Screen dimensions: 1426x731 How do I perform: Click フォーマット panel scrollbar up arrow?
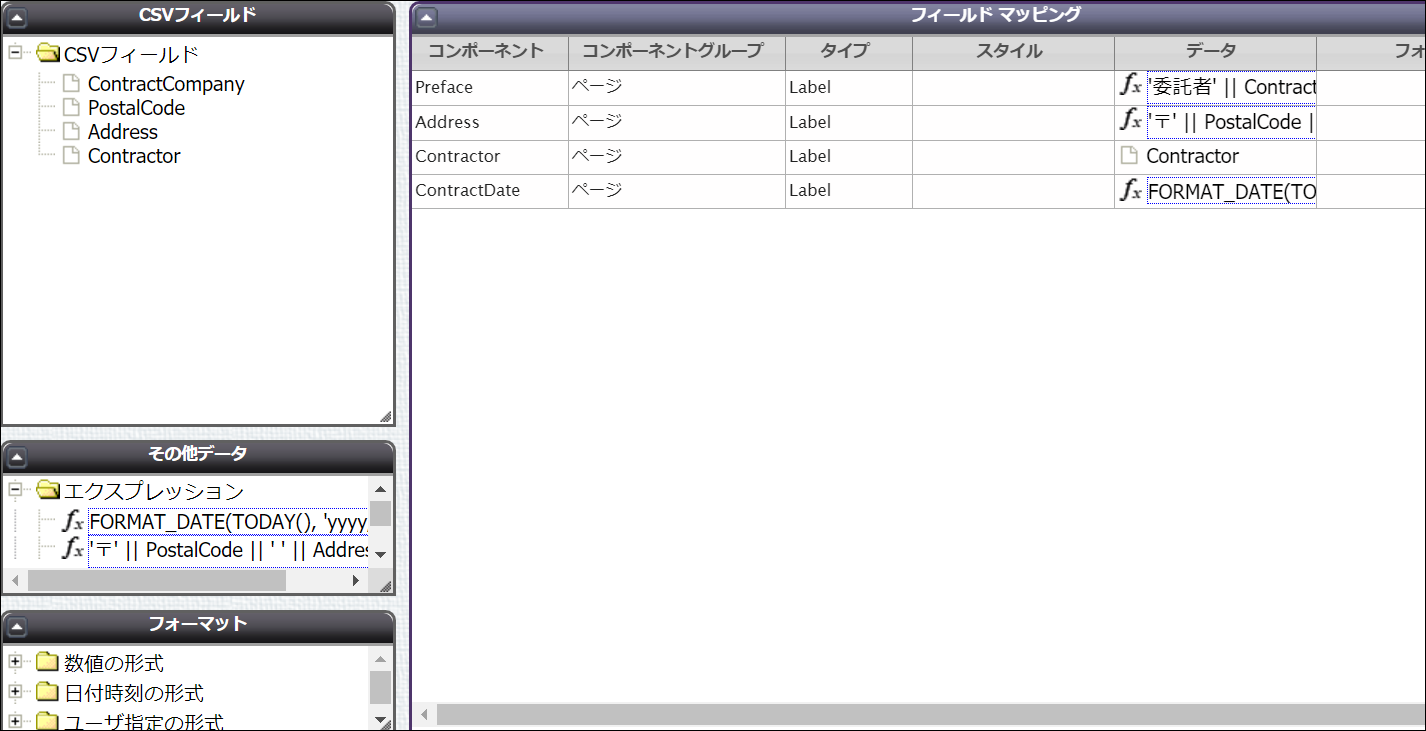380,659
